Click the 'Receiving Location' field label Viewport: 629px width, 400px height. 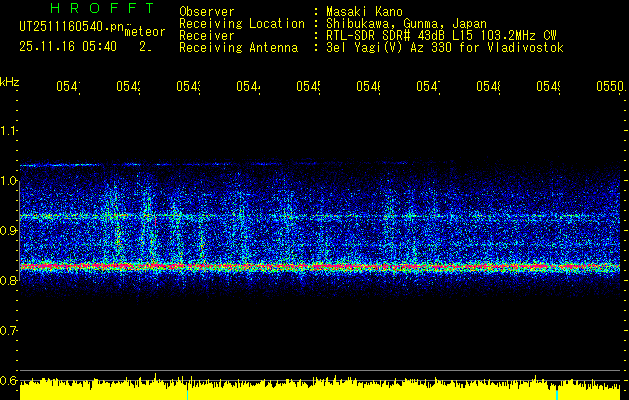241,24
